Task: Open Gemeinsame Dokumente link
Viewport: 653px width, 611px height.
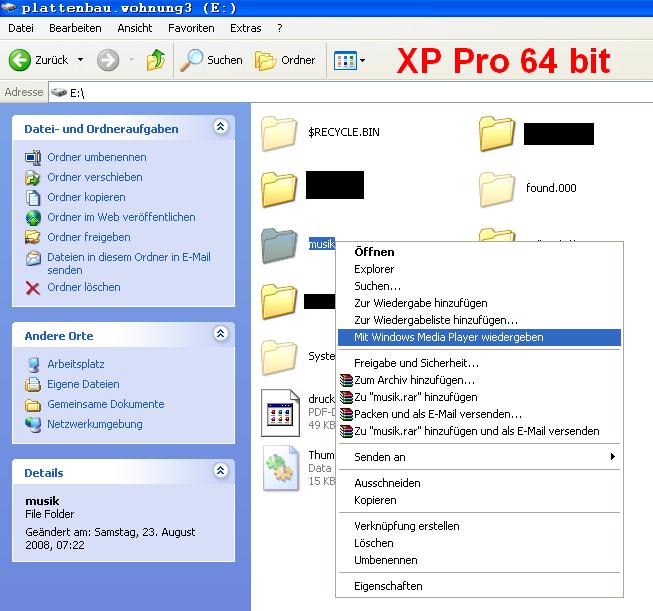Action: (106, 404)
